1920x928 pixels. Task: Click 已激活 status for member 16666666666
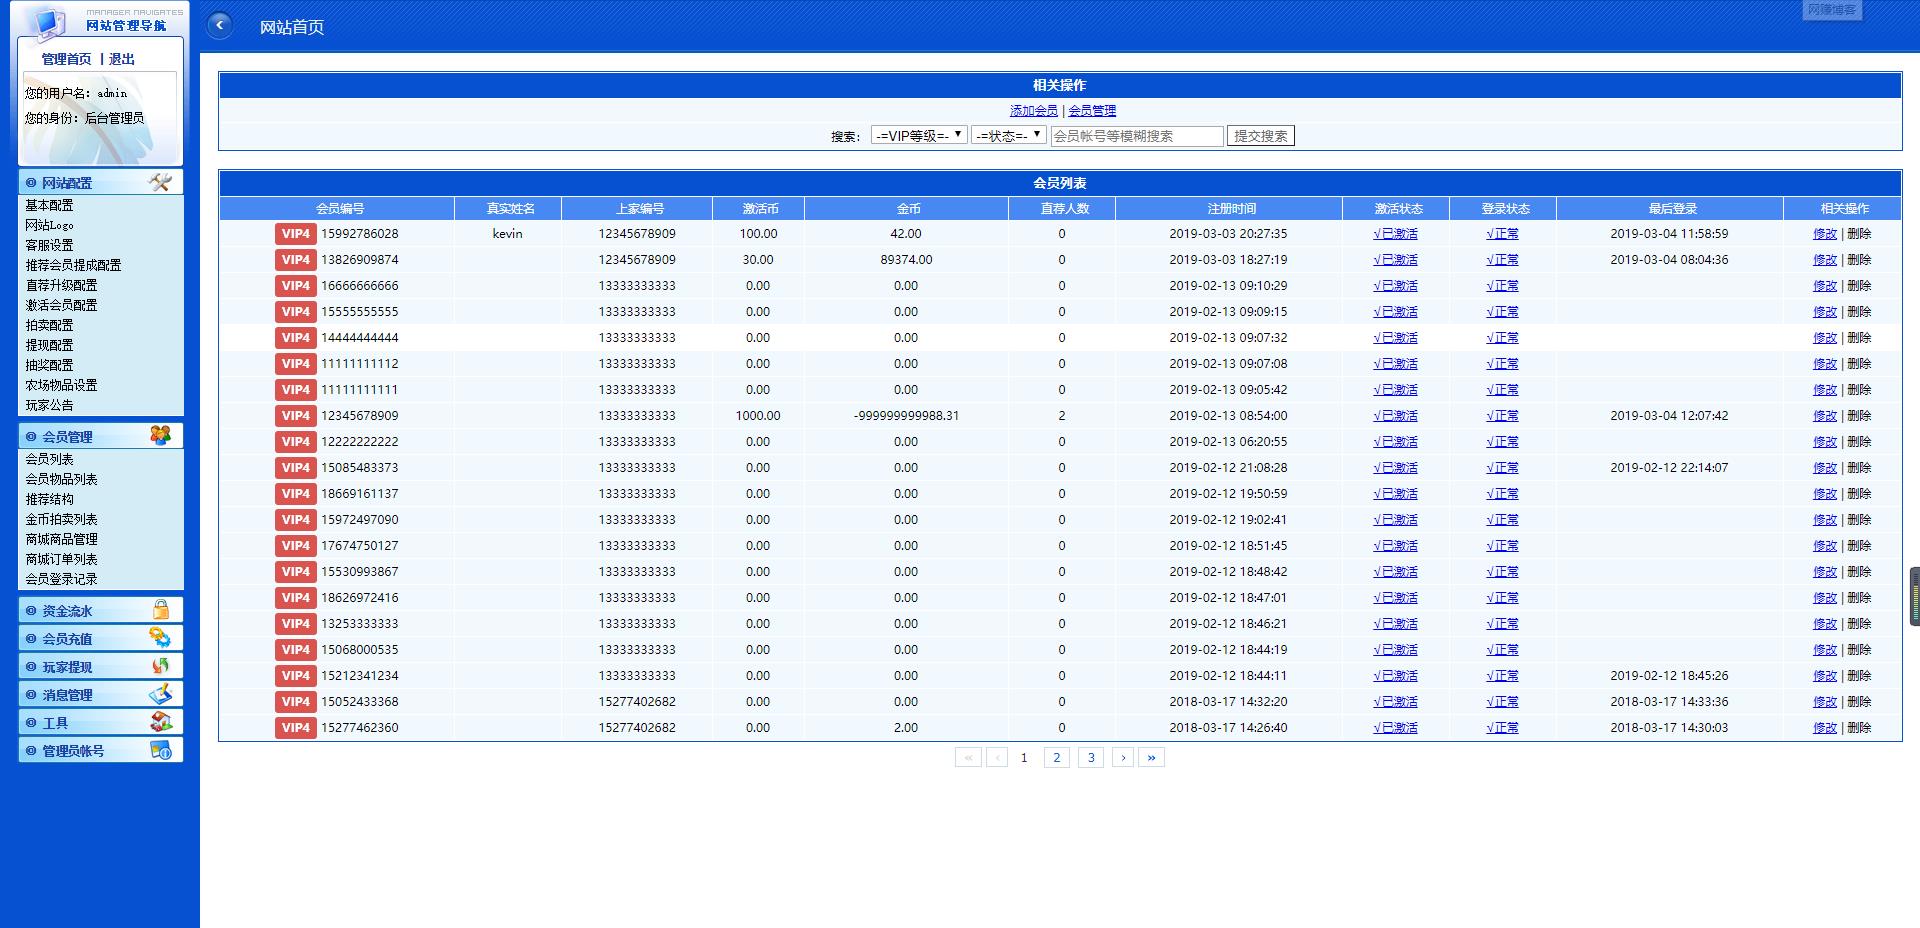pyautogui.click(x=1395, y=285)
